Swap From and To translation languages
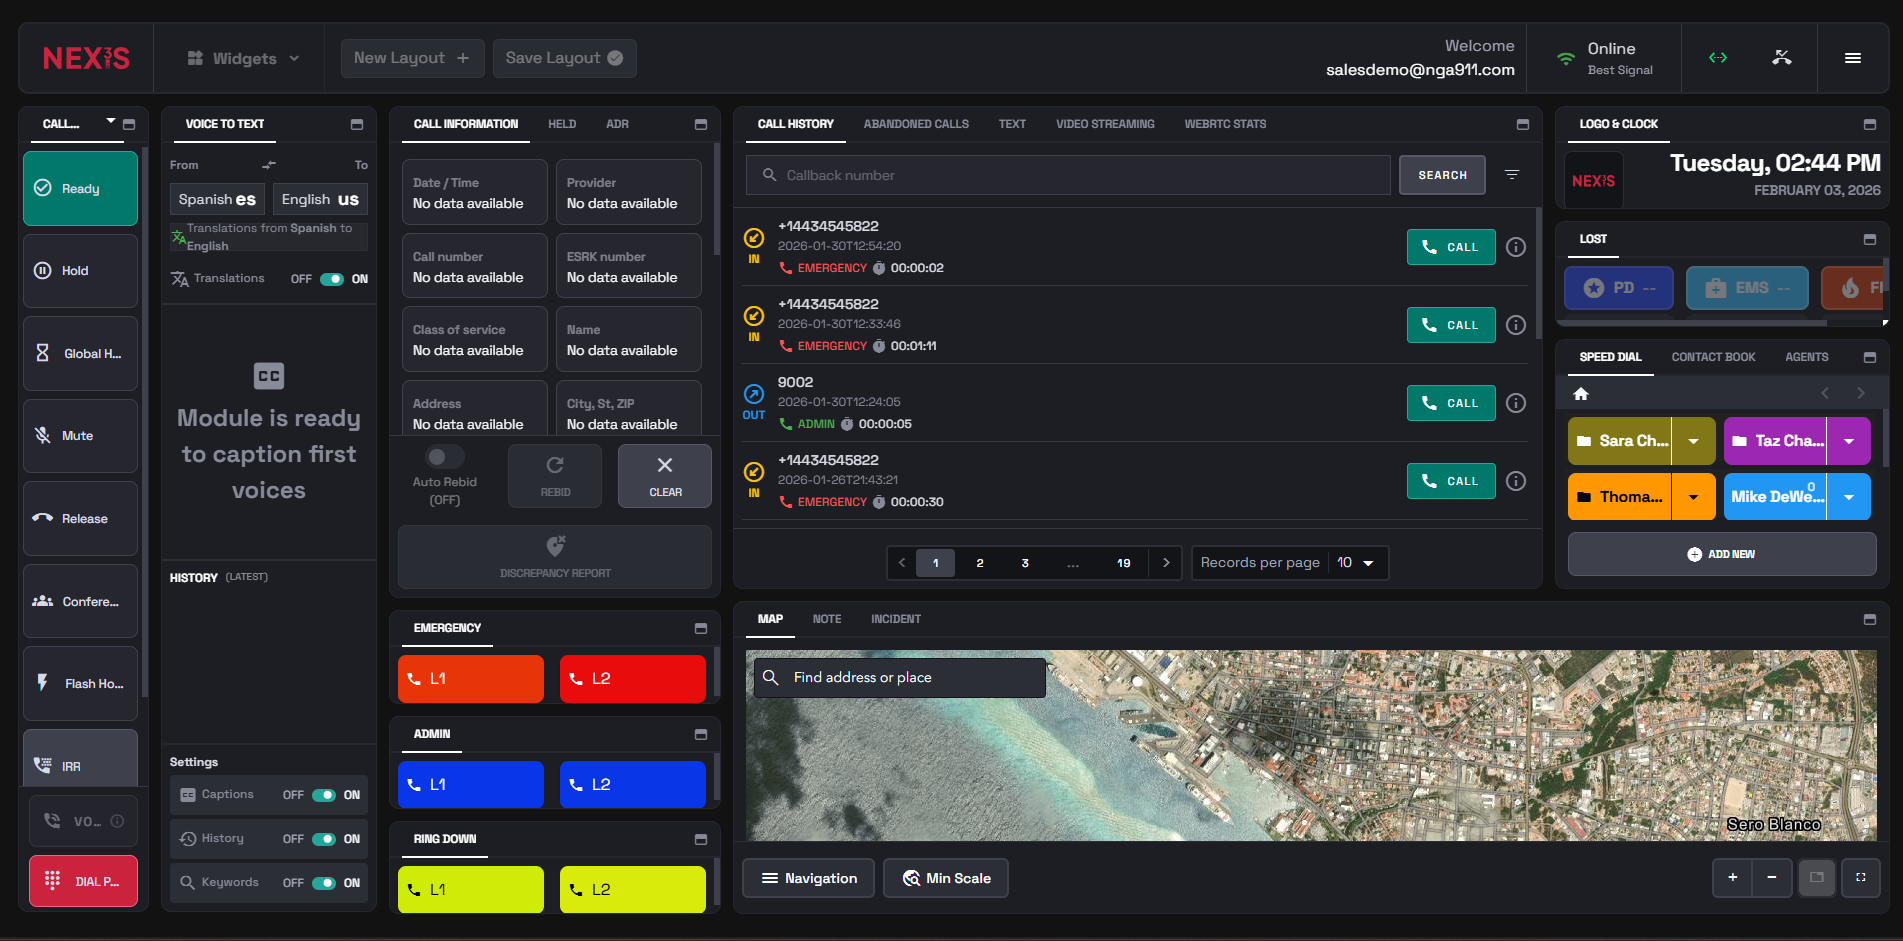Screen dimensions: 1903x941 click(269, 165)
